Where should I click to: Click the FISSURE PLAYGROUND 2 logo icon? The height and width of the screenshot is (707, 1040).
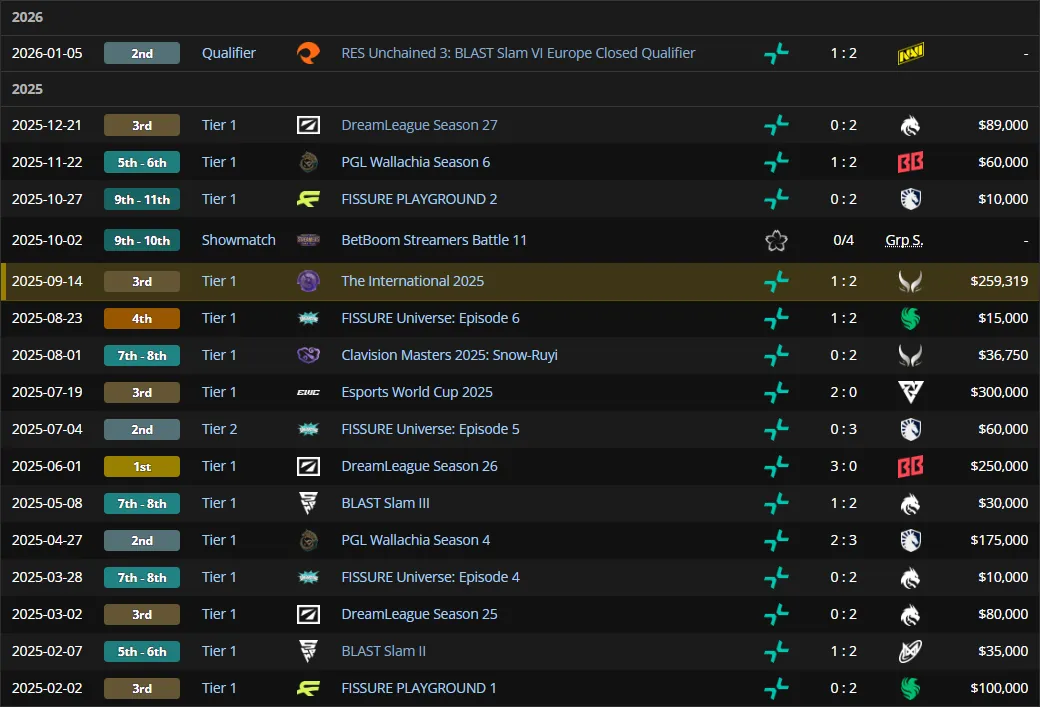(308, 199)
